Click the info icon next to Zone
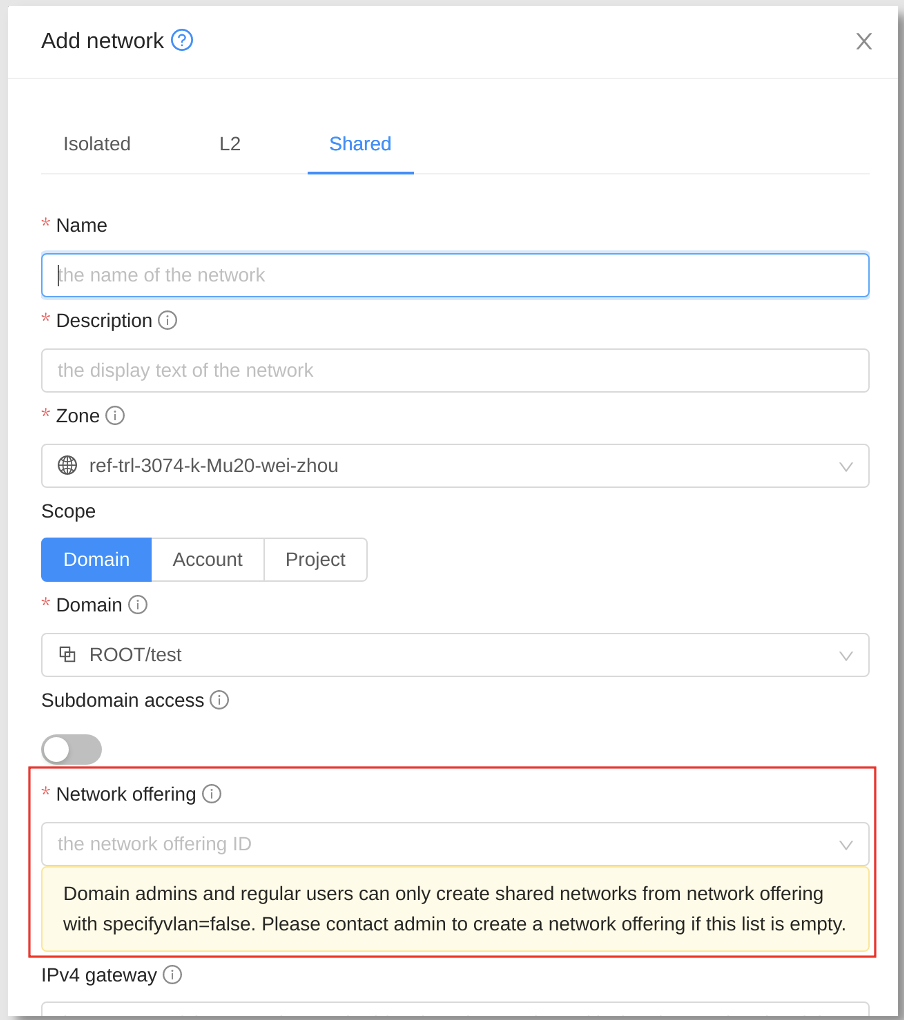Image resolution: width=904 pixels, height=1020 pixels. point(115,415)
